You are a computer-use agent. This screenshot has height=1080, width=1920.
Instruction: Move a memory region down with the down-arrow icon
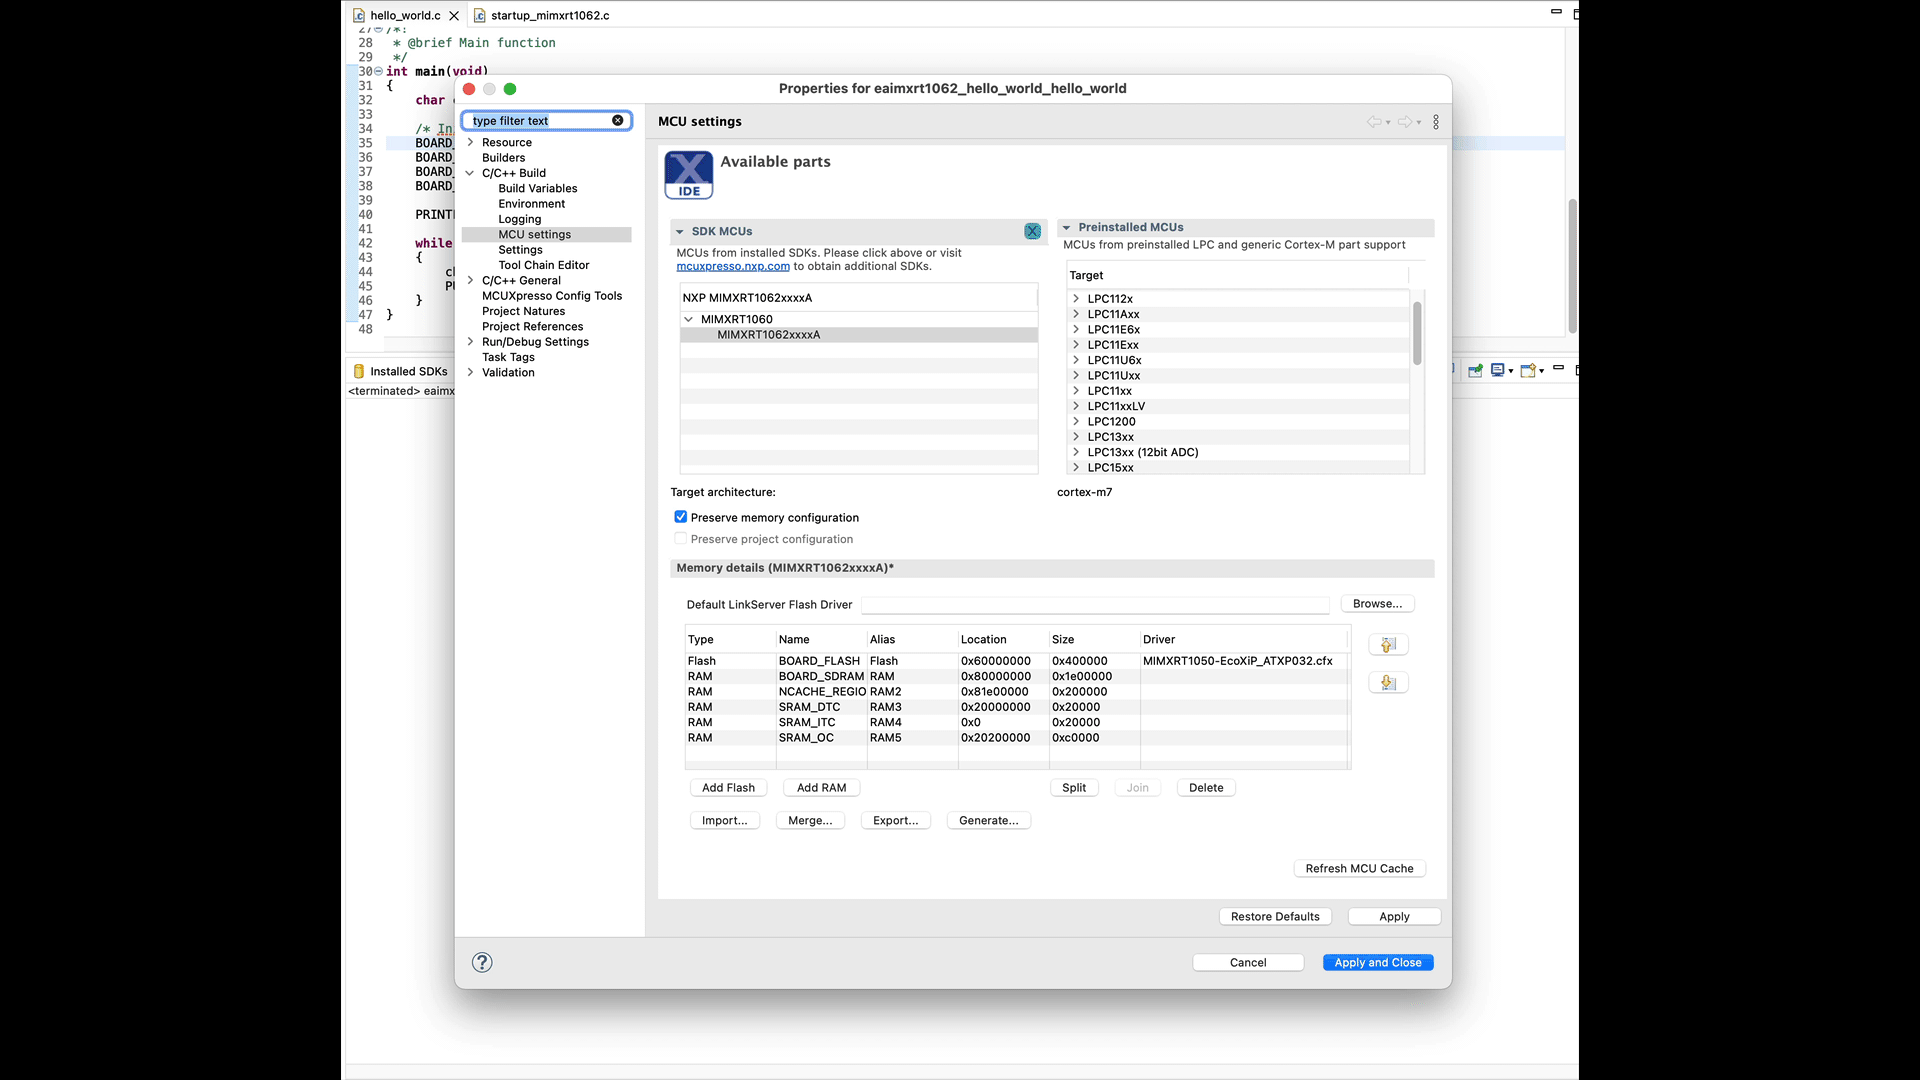[x=1389, y=682]
